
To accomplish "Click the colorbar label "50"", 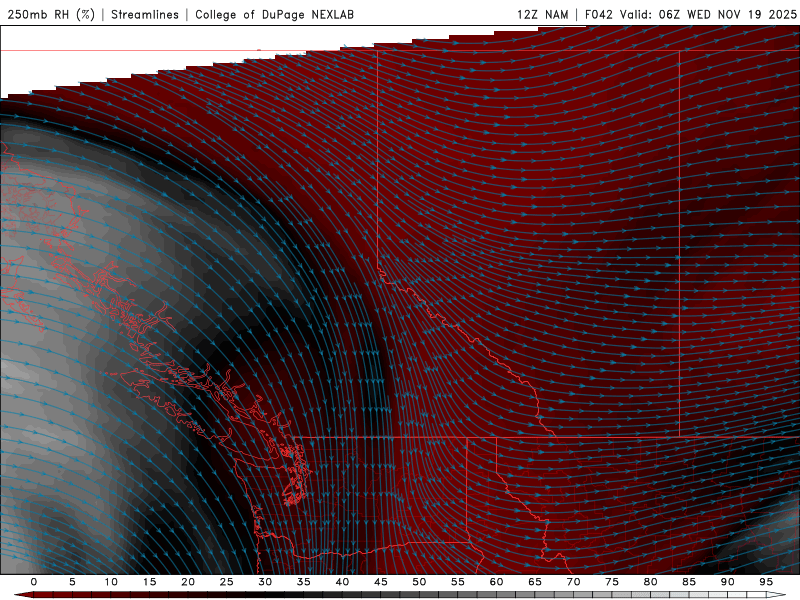I will coord(419,582).
